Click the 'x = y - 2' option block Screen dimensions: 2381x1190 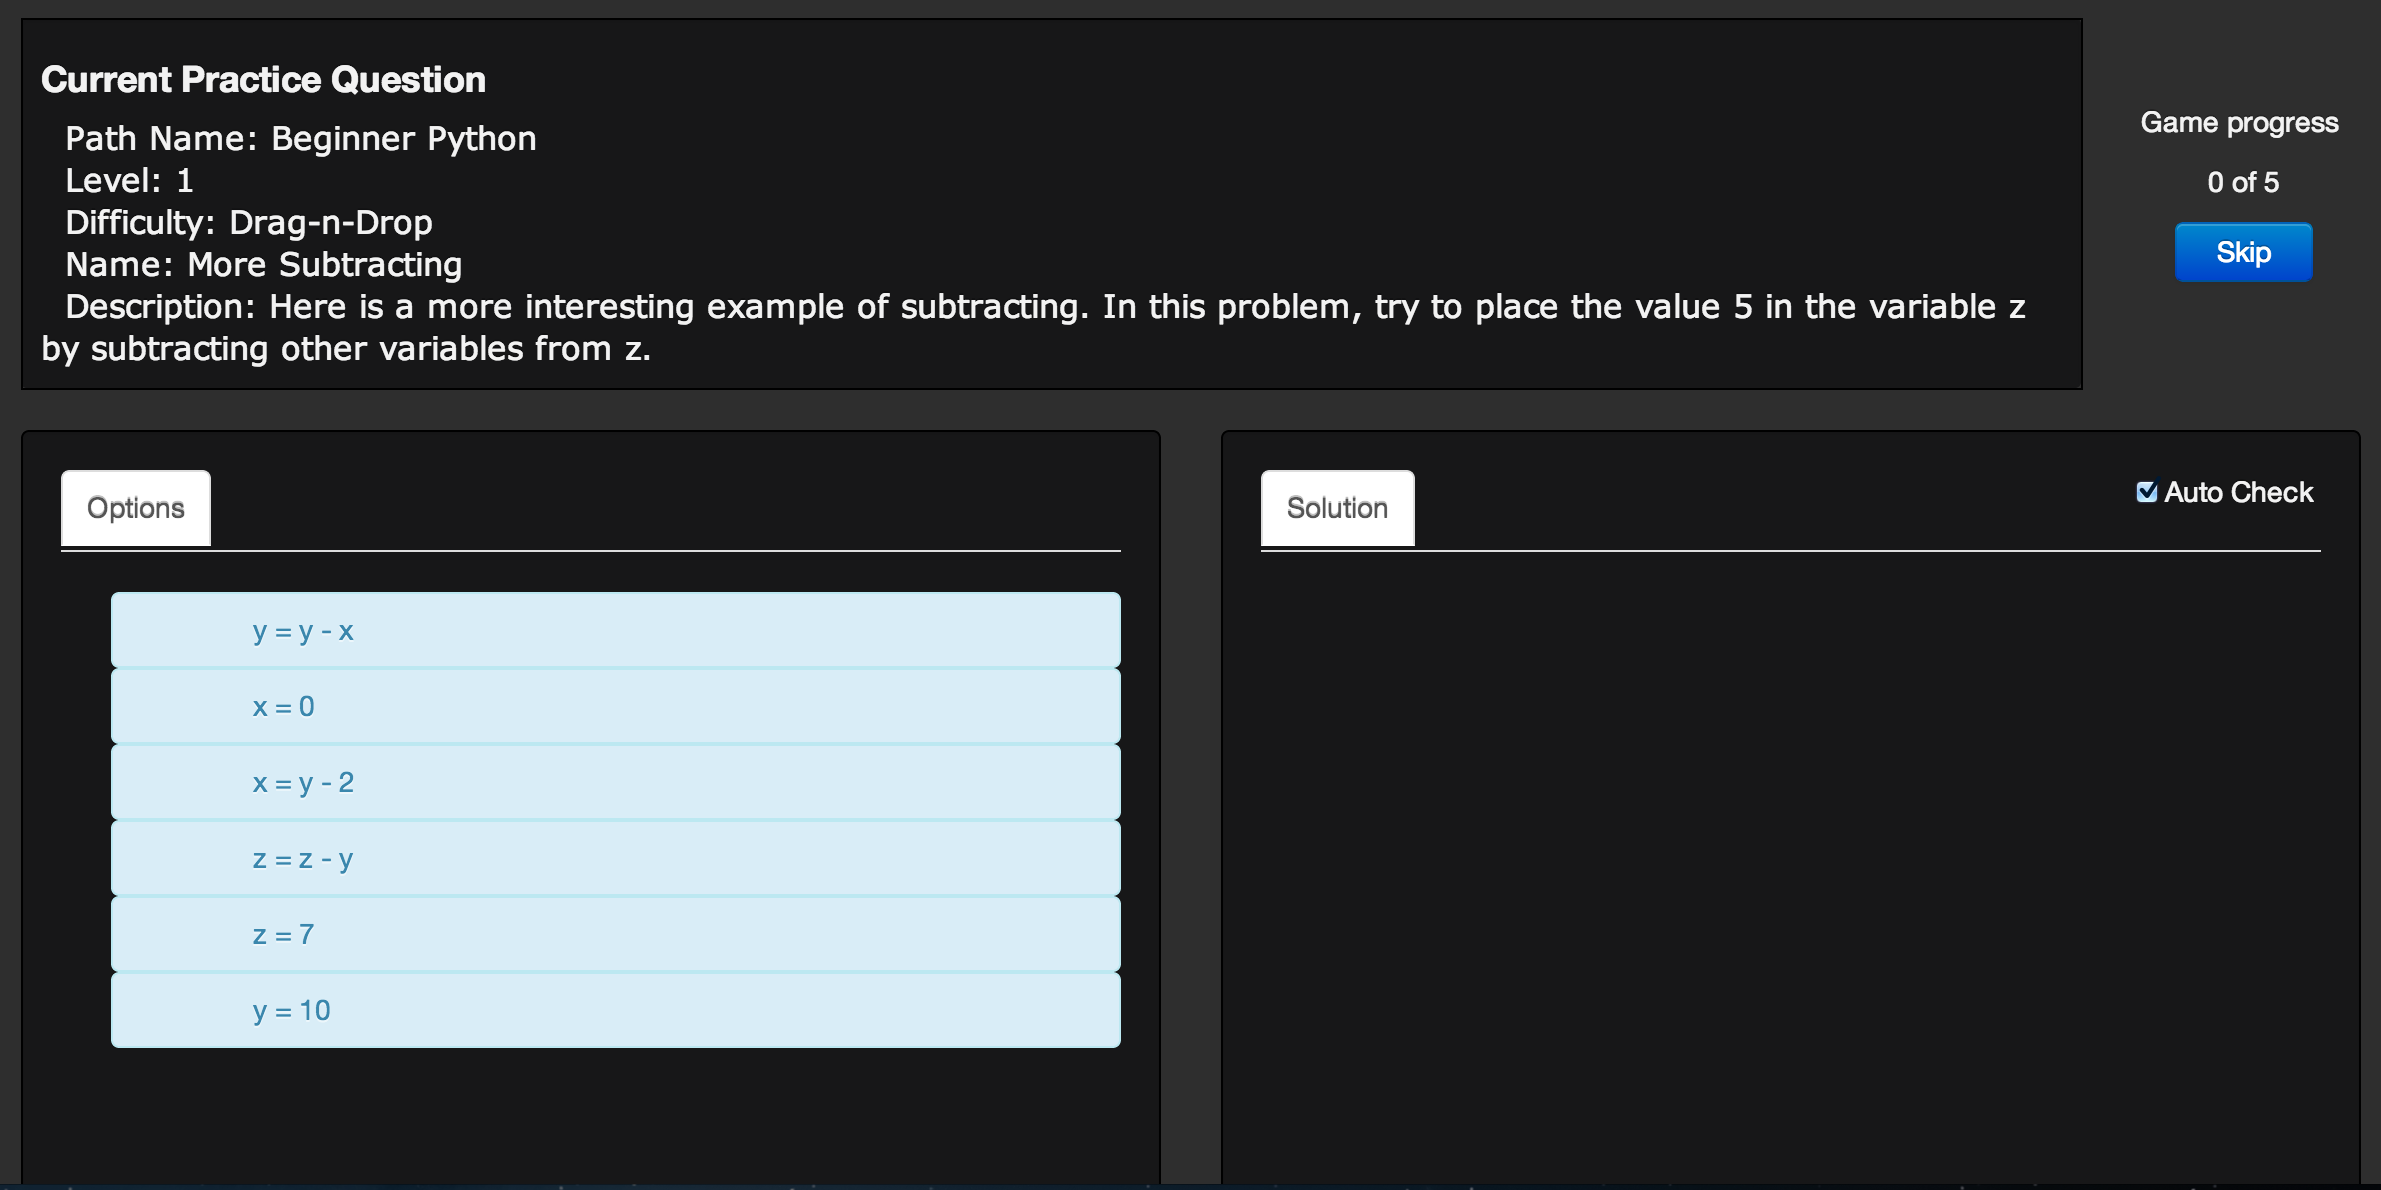(615, 783)
